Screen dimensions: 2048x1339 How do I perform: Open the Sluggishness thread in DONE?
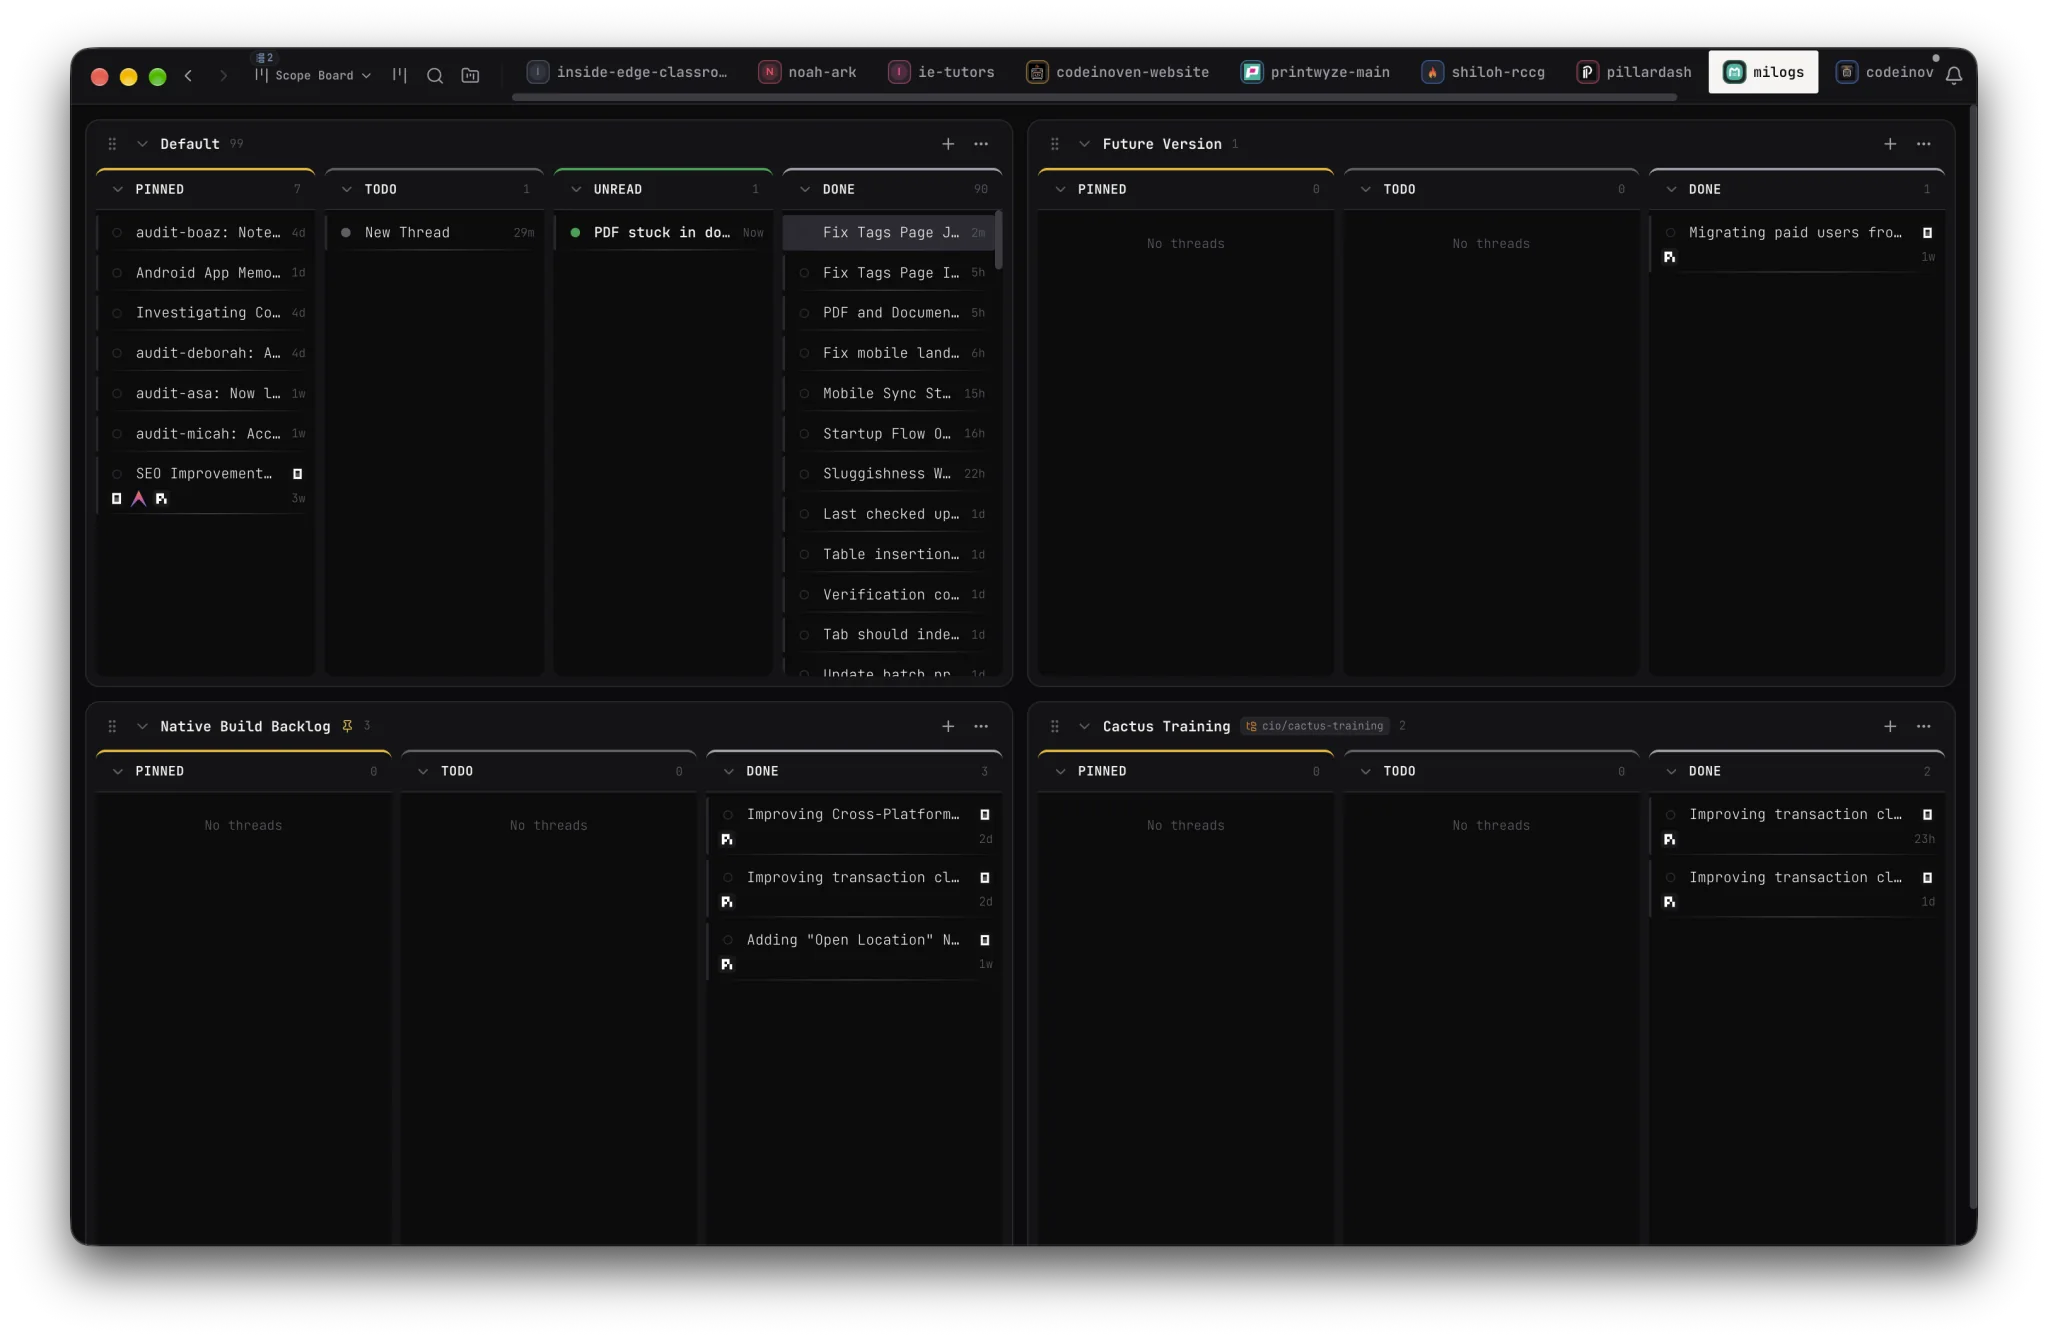892,474
